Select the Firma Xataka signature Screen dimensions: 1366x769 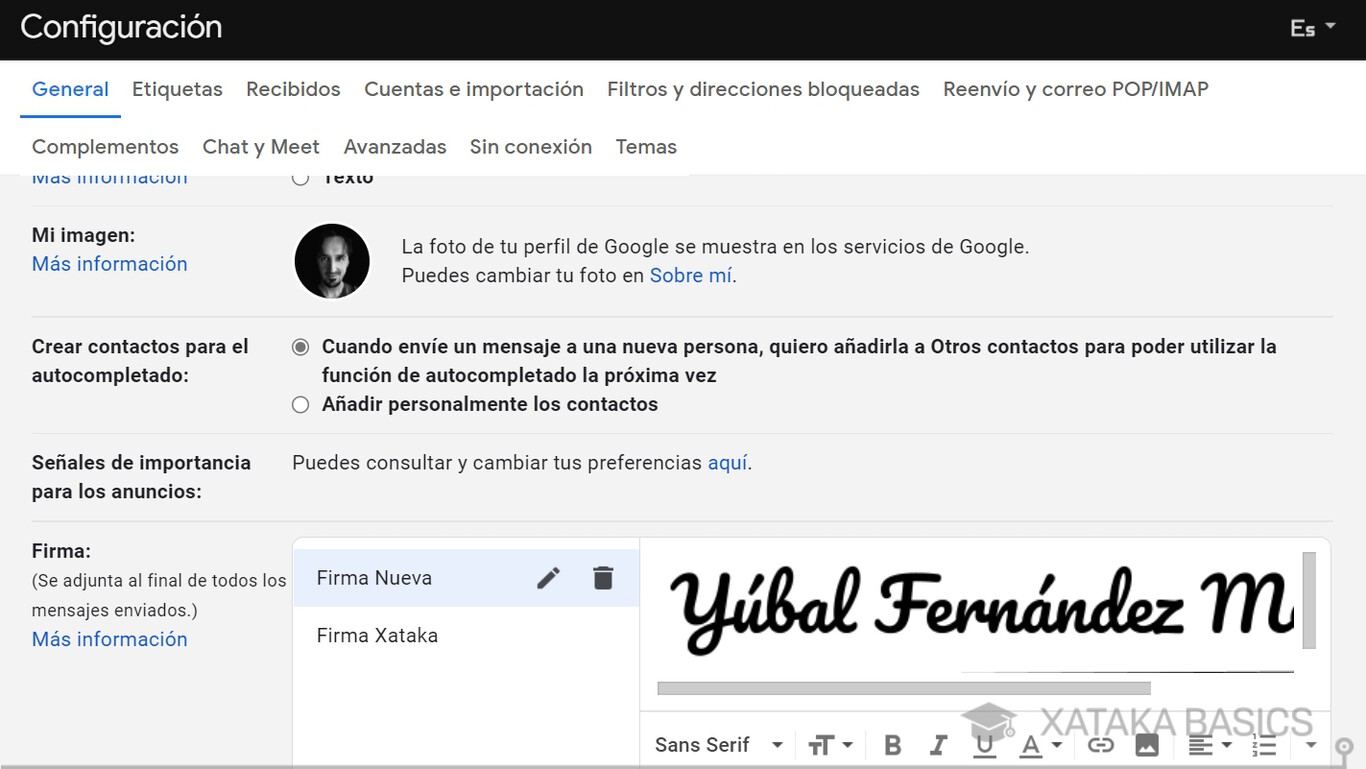pos(377,635)
